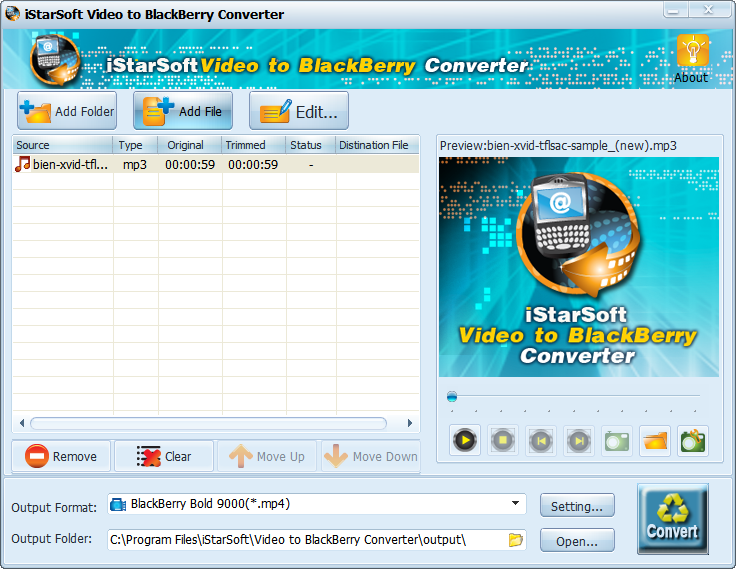Open the snapshot folder icon
The image size is (736, 569).
655,440
